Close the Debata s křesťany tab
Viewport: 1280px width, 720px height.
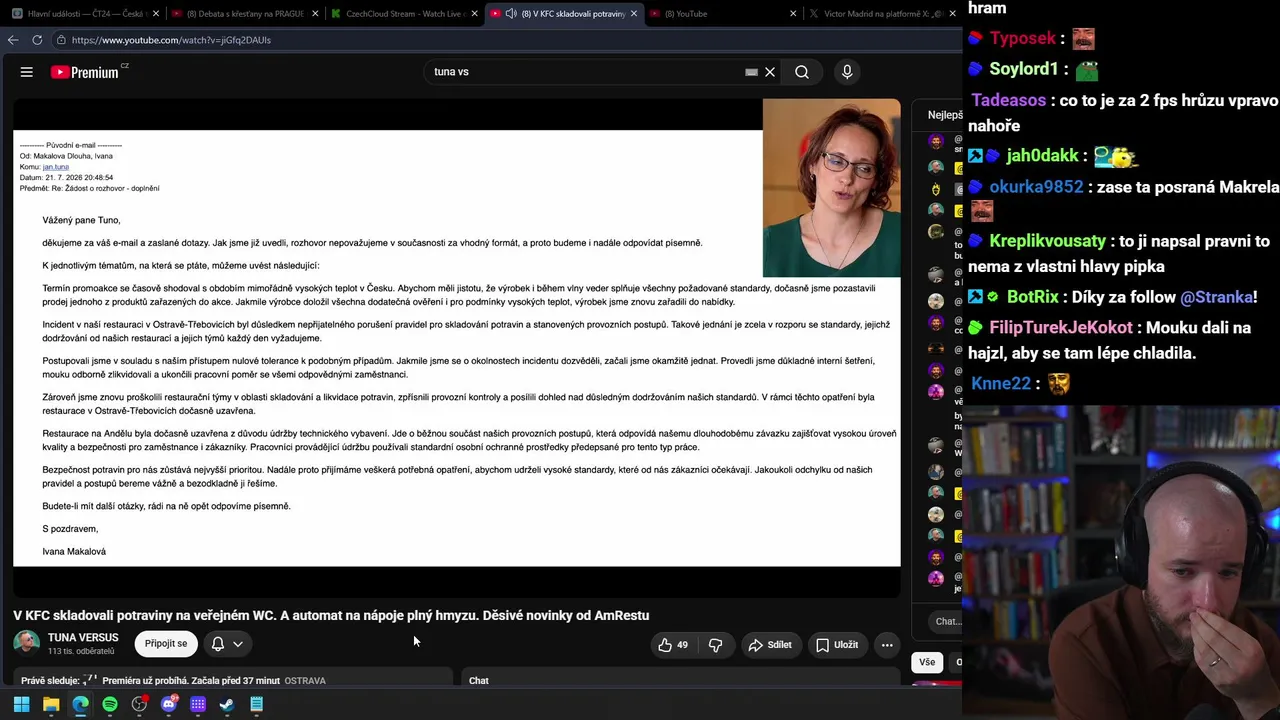(x=315, y=14)
